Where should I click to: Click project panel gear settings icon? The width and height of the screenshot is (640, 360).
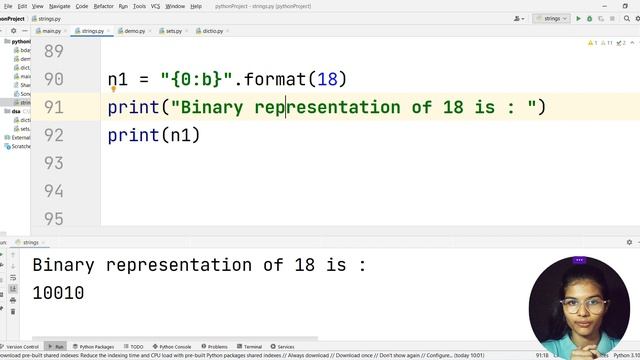[x=13, y=31]
